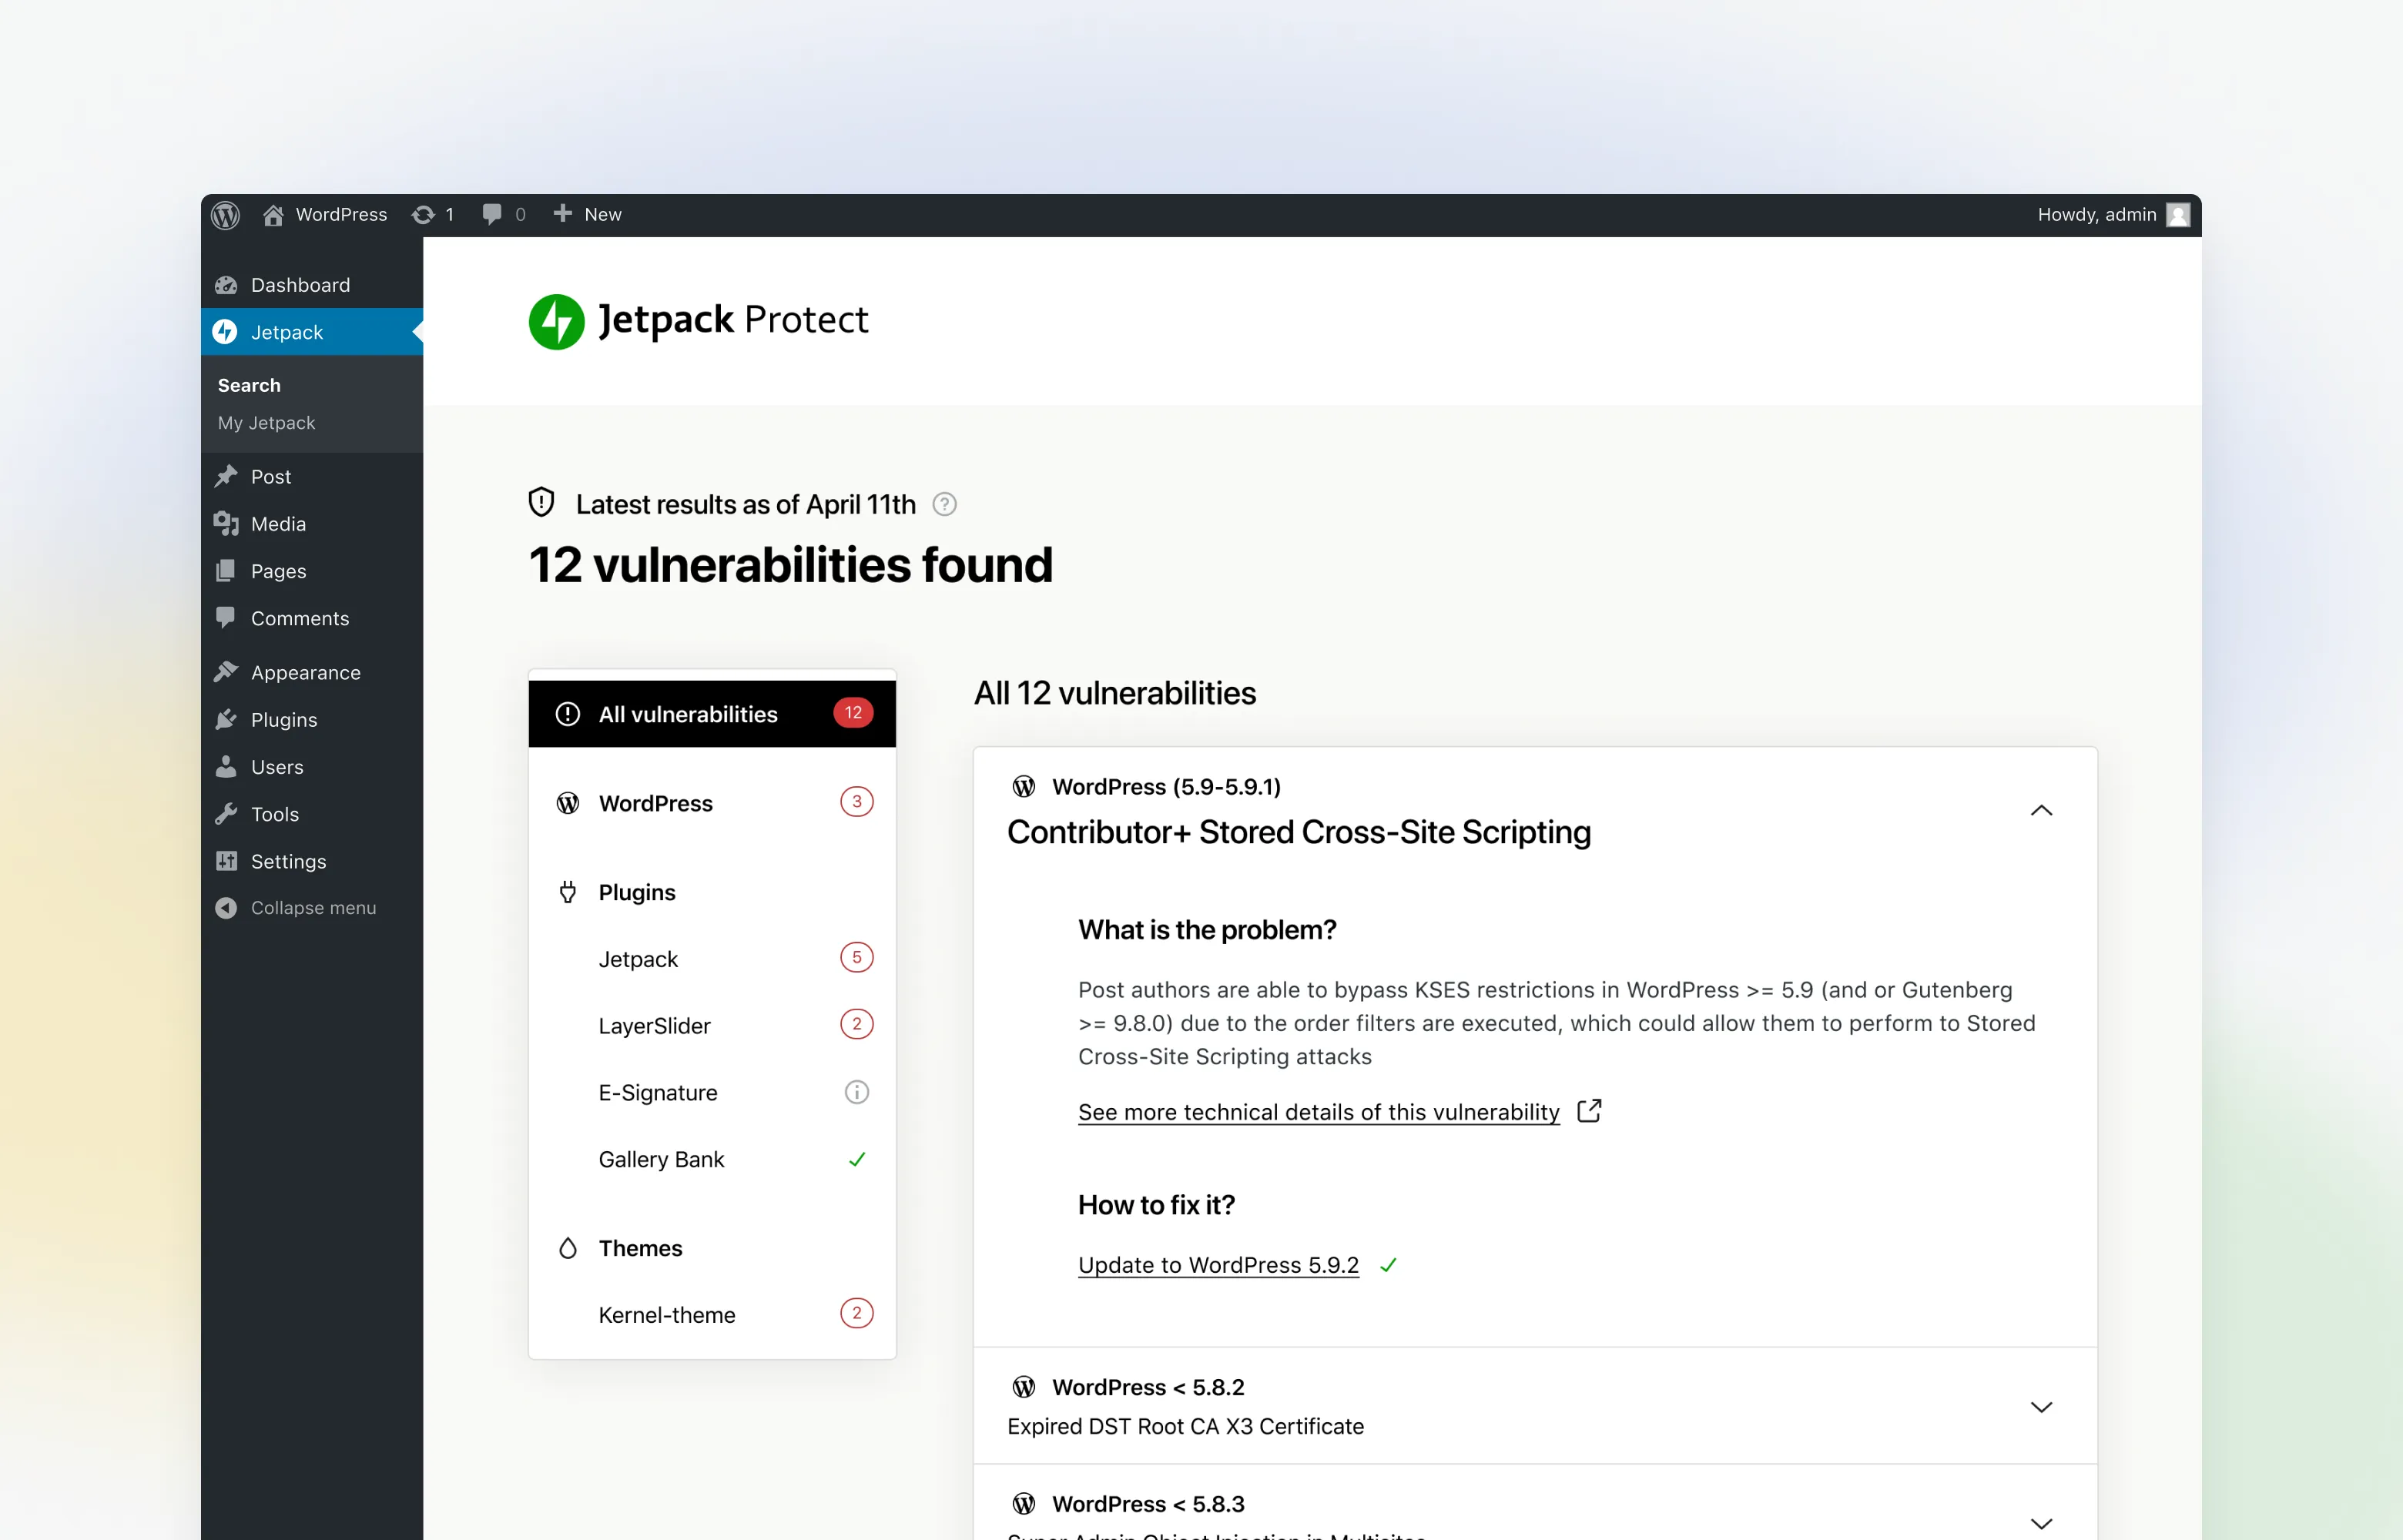Expand the WordPress < 5.8.3 vulnerability
This screenshot has width=2403, height=1540.
(2041, 1522)
